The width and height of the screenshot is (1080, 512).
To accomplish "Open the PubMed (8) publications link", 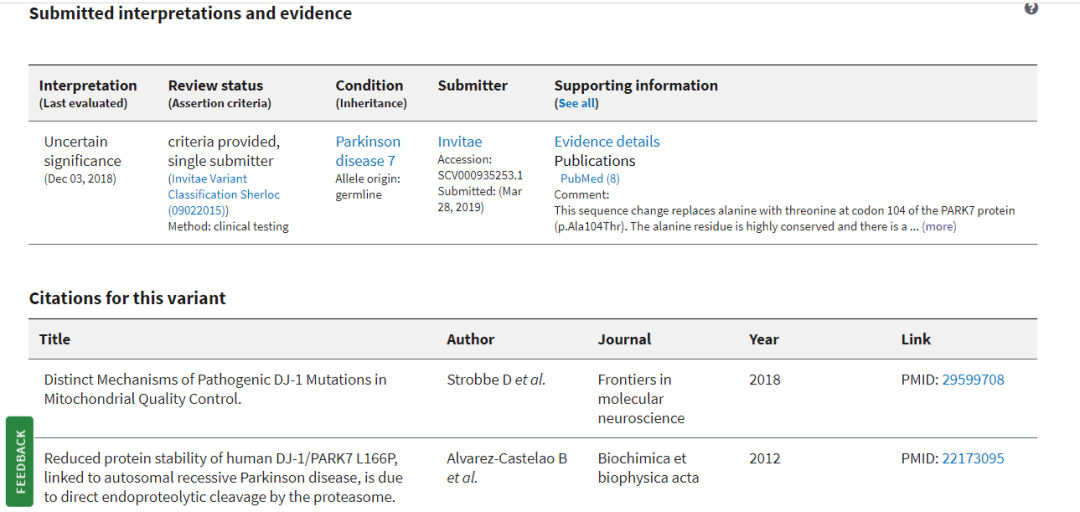I will [x=590, y=178].
